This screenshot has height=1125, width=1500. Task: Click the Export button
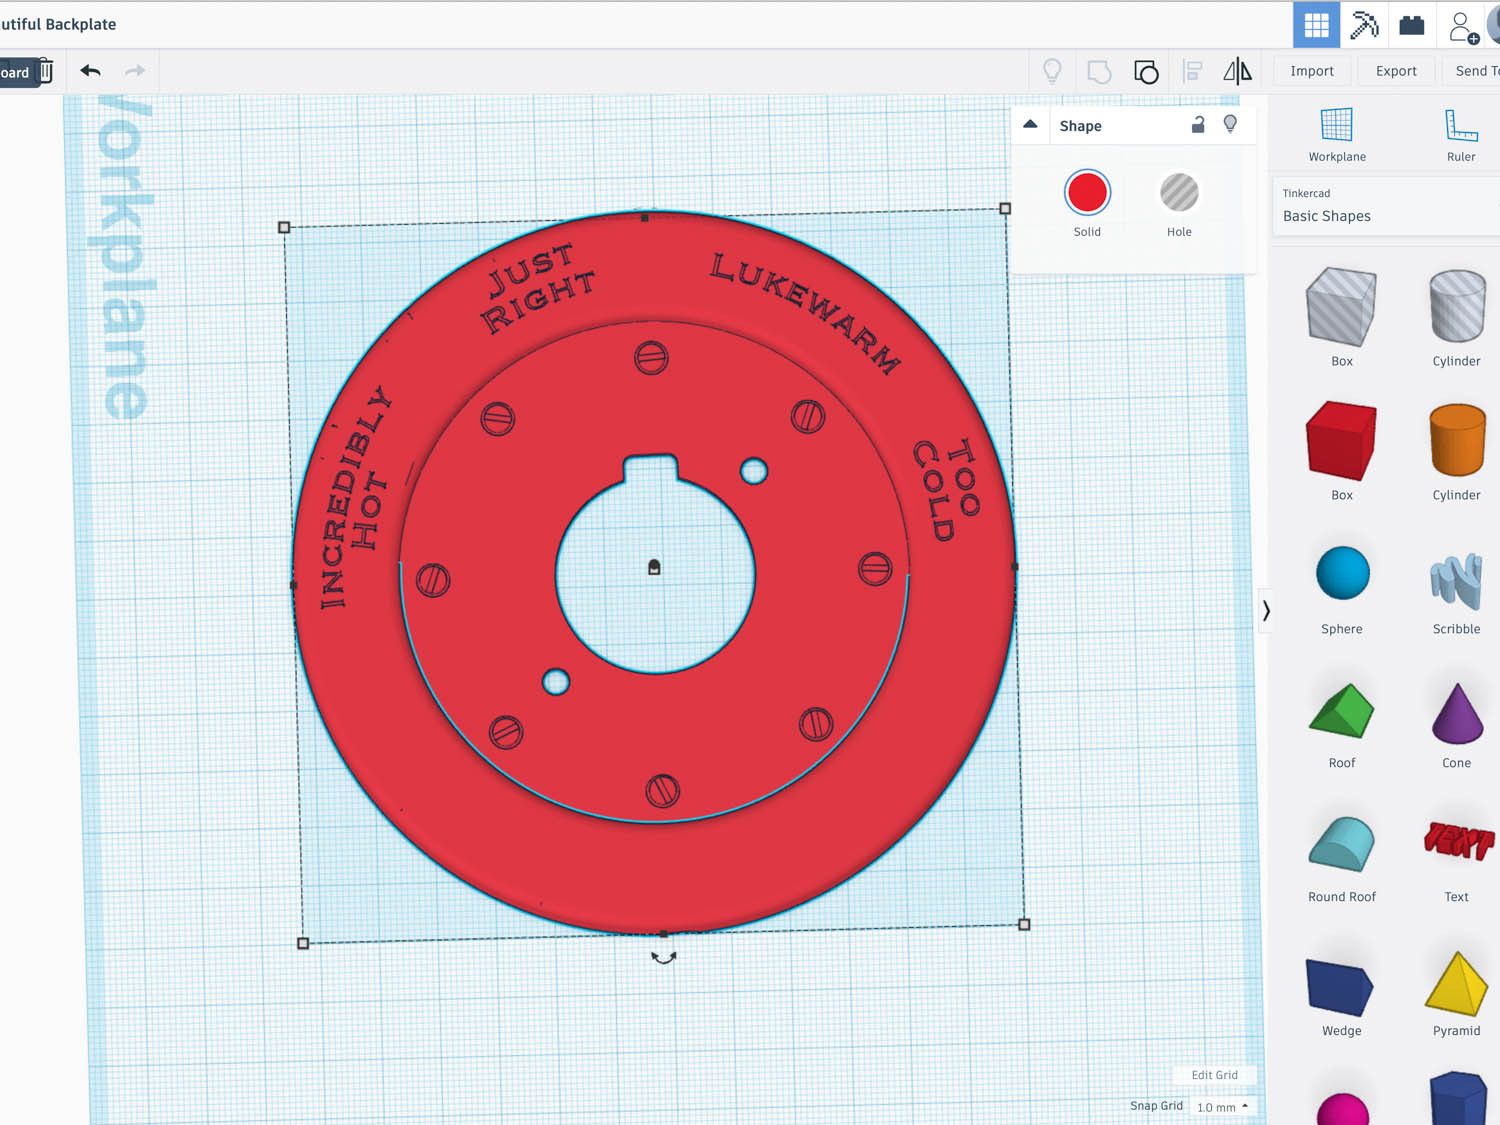1396,71
